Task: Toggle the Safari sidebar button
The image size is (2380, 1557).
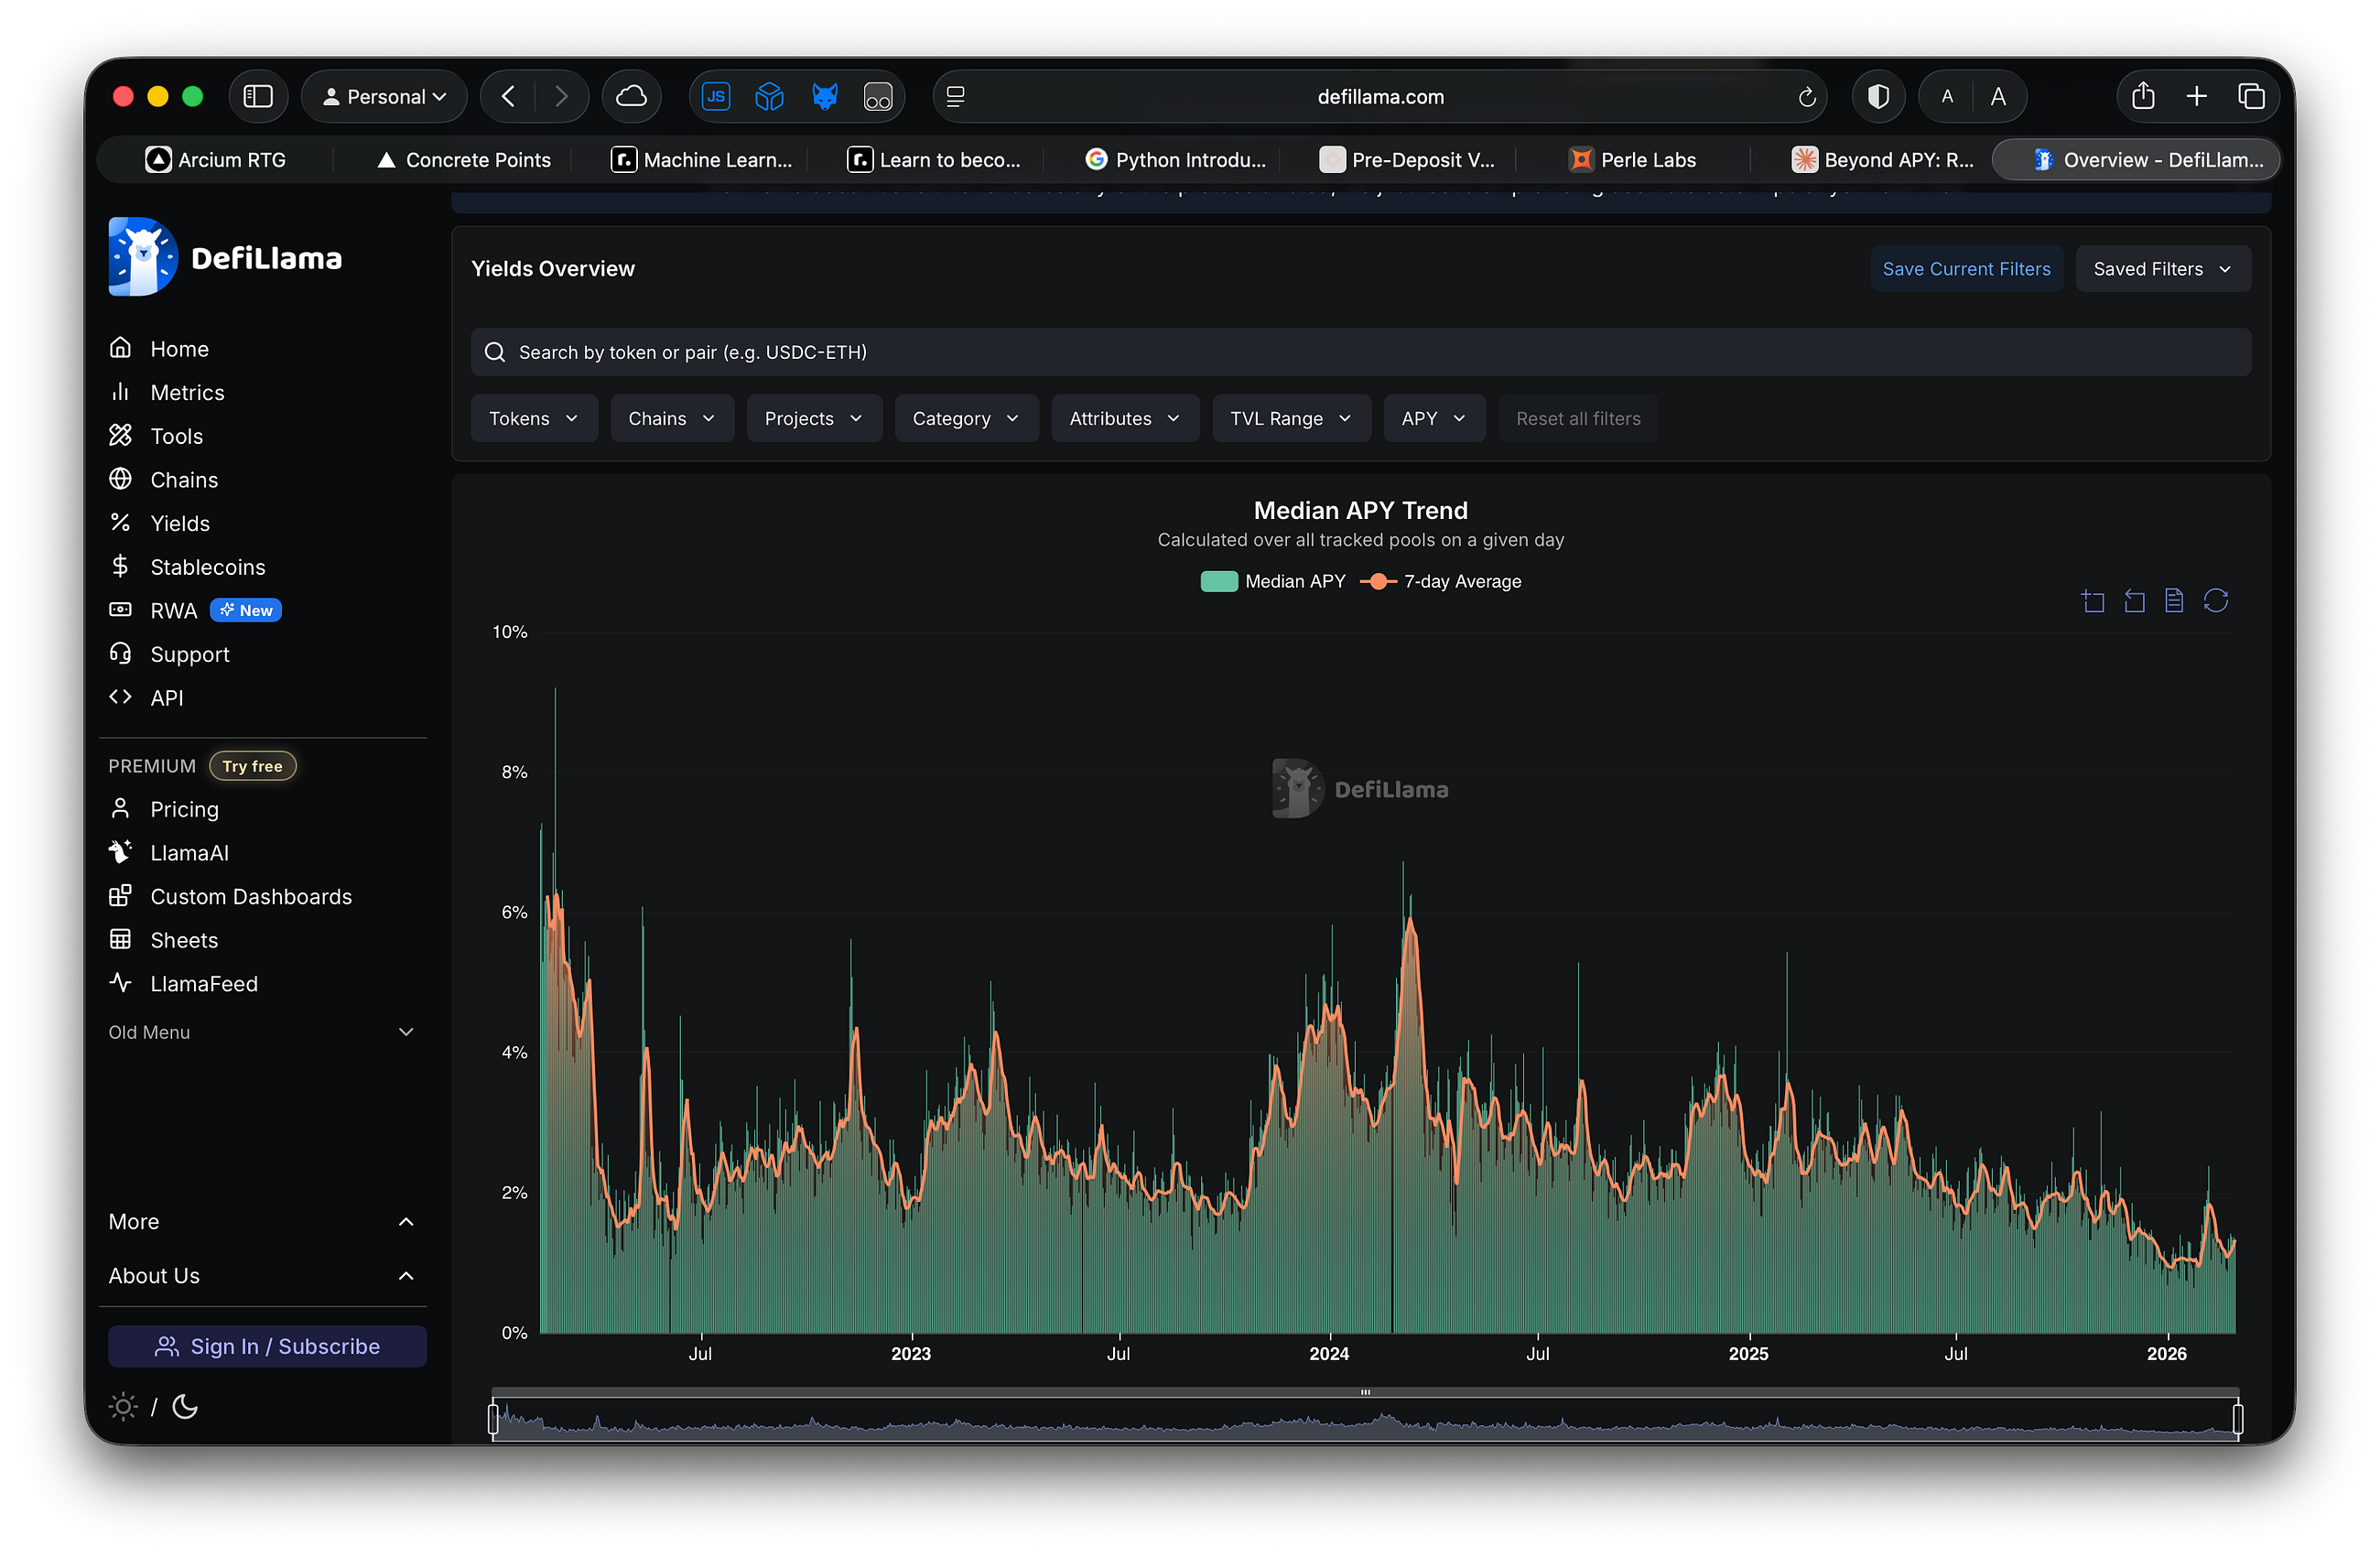Action: [258, 97]
